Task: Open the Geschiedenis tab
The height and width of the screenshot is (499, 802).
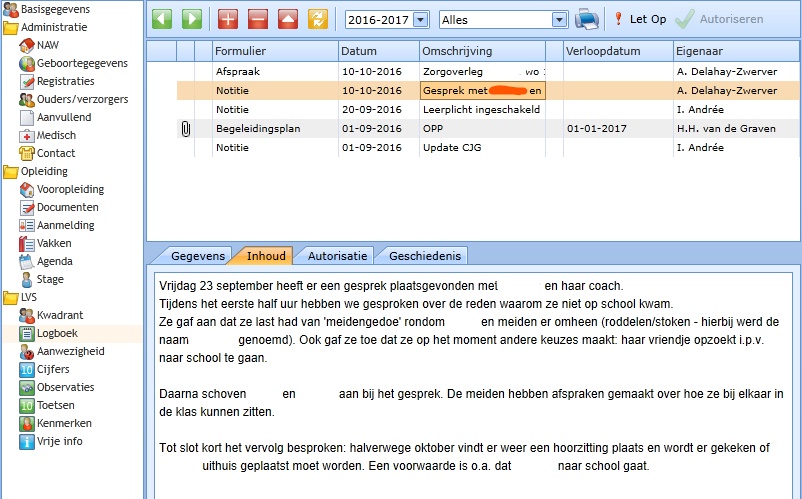Action: [x=426, y=255]
